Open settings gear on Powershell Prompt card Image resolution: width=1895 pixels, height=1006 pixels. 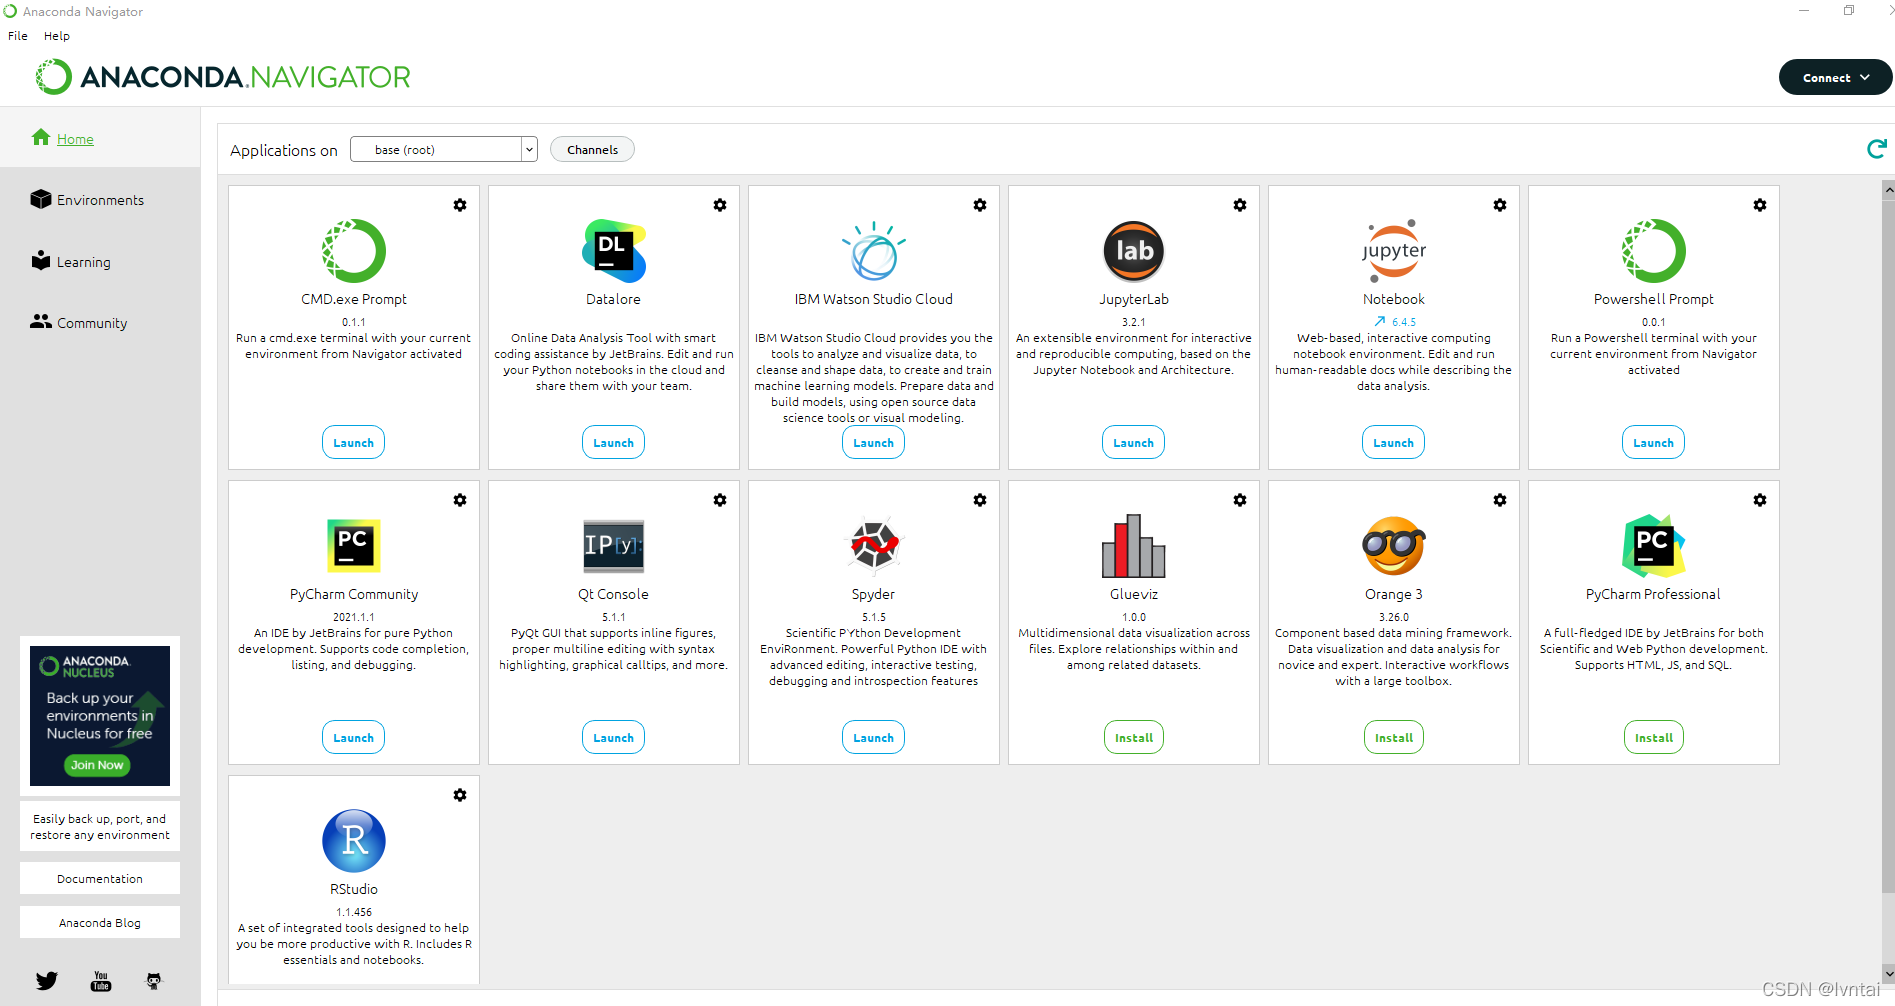pos(1760,205)
